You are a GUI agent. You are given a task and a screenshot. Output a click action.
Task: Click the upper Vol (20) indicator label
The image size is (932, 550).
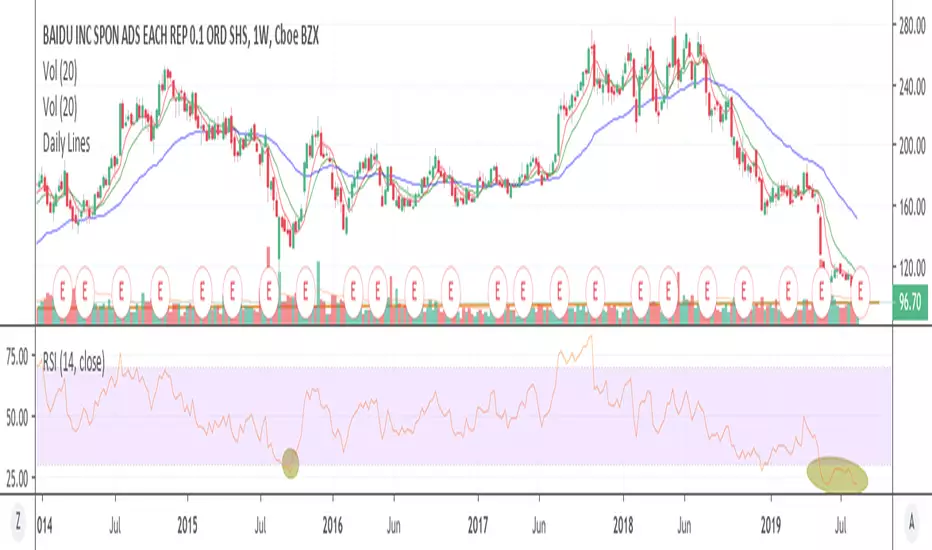pos(59,72)
